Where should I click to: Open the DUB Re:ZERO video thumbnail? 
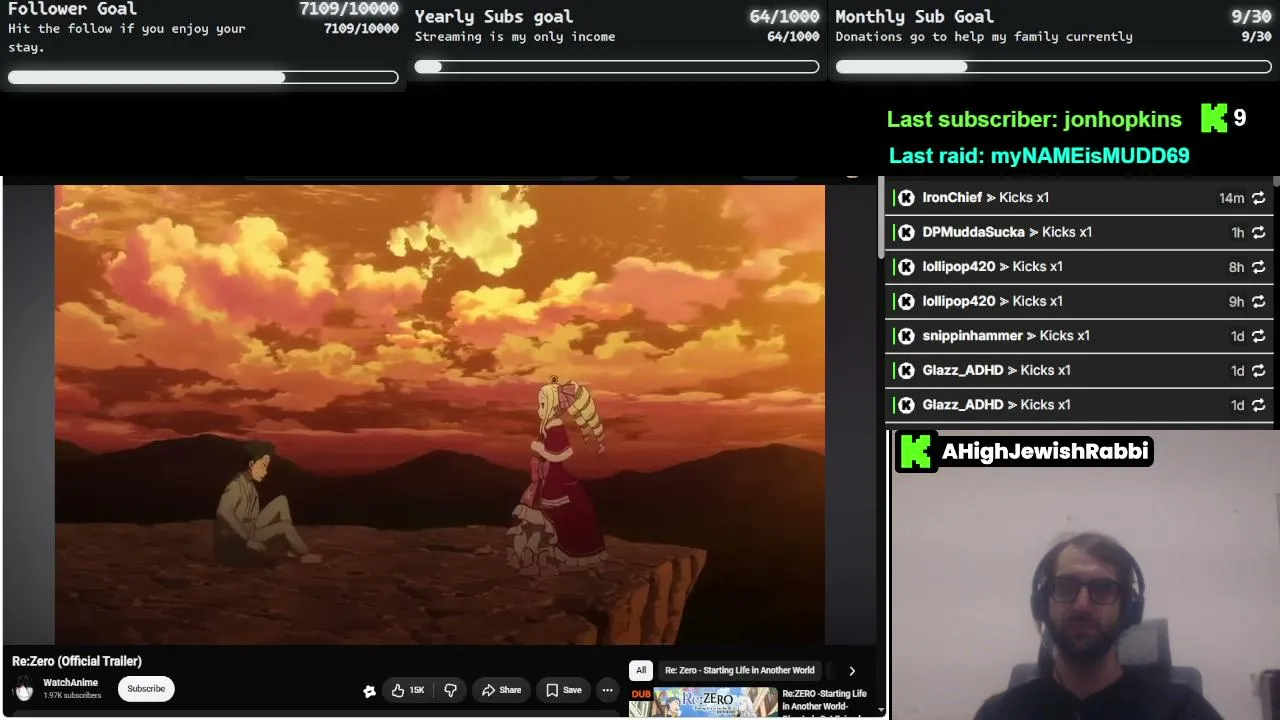point(704,703)
